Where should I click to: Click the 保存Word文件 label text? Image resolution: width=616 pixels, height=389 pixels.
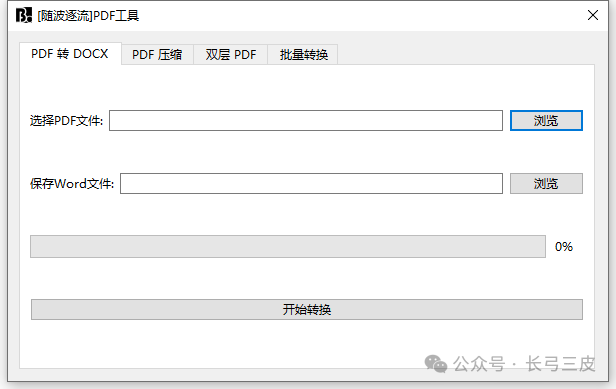point(72,183)
